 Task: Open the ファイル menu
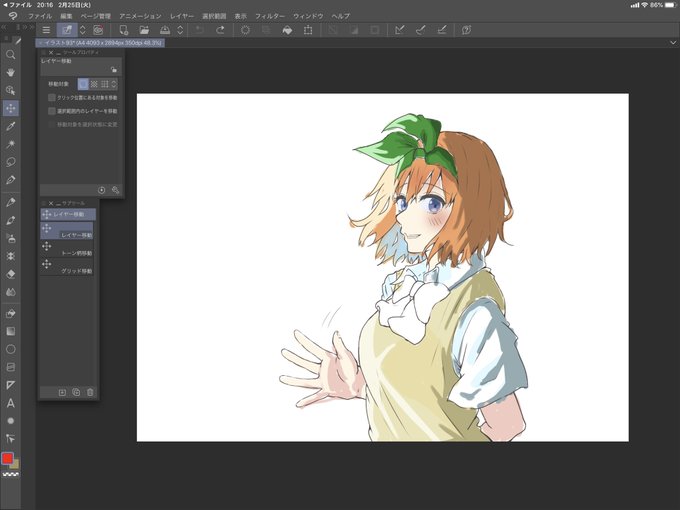pyautogui.click(x=40, y=16)
